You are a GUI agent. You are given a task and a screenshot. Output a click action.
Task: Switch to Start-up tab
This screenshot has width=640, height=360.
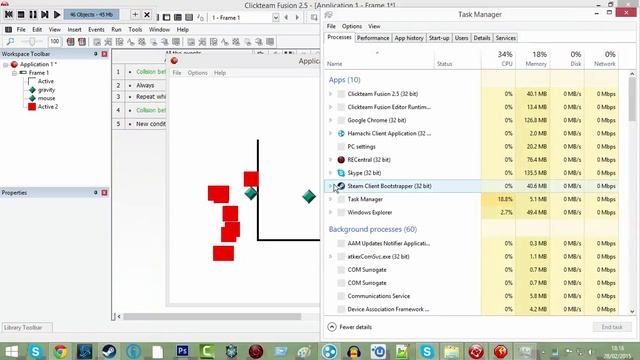point(439,38)
